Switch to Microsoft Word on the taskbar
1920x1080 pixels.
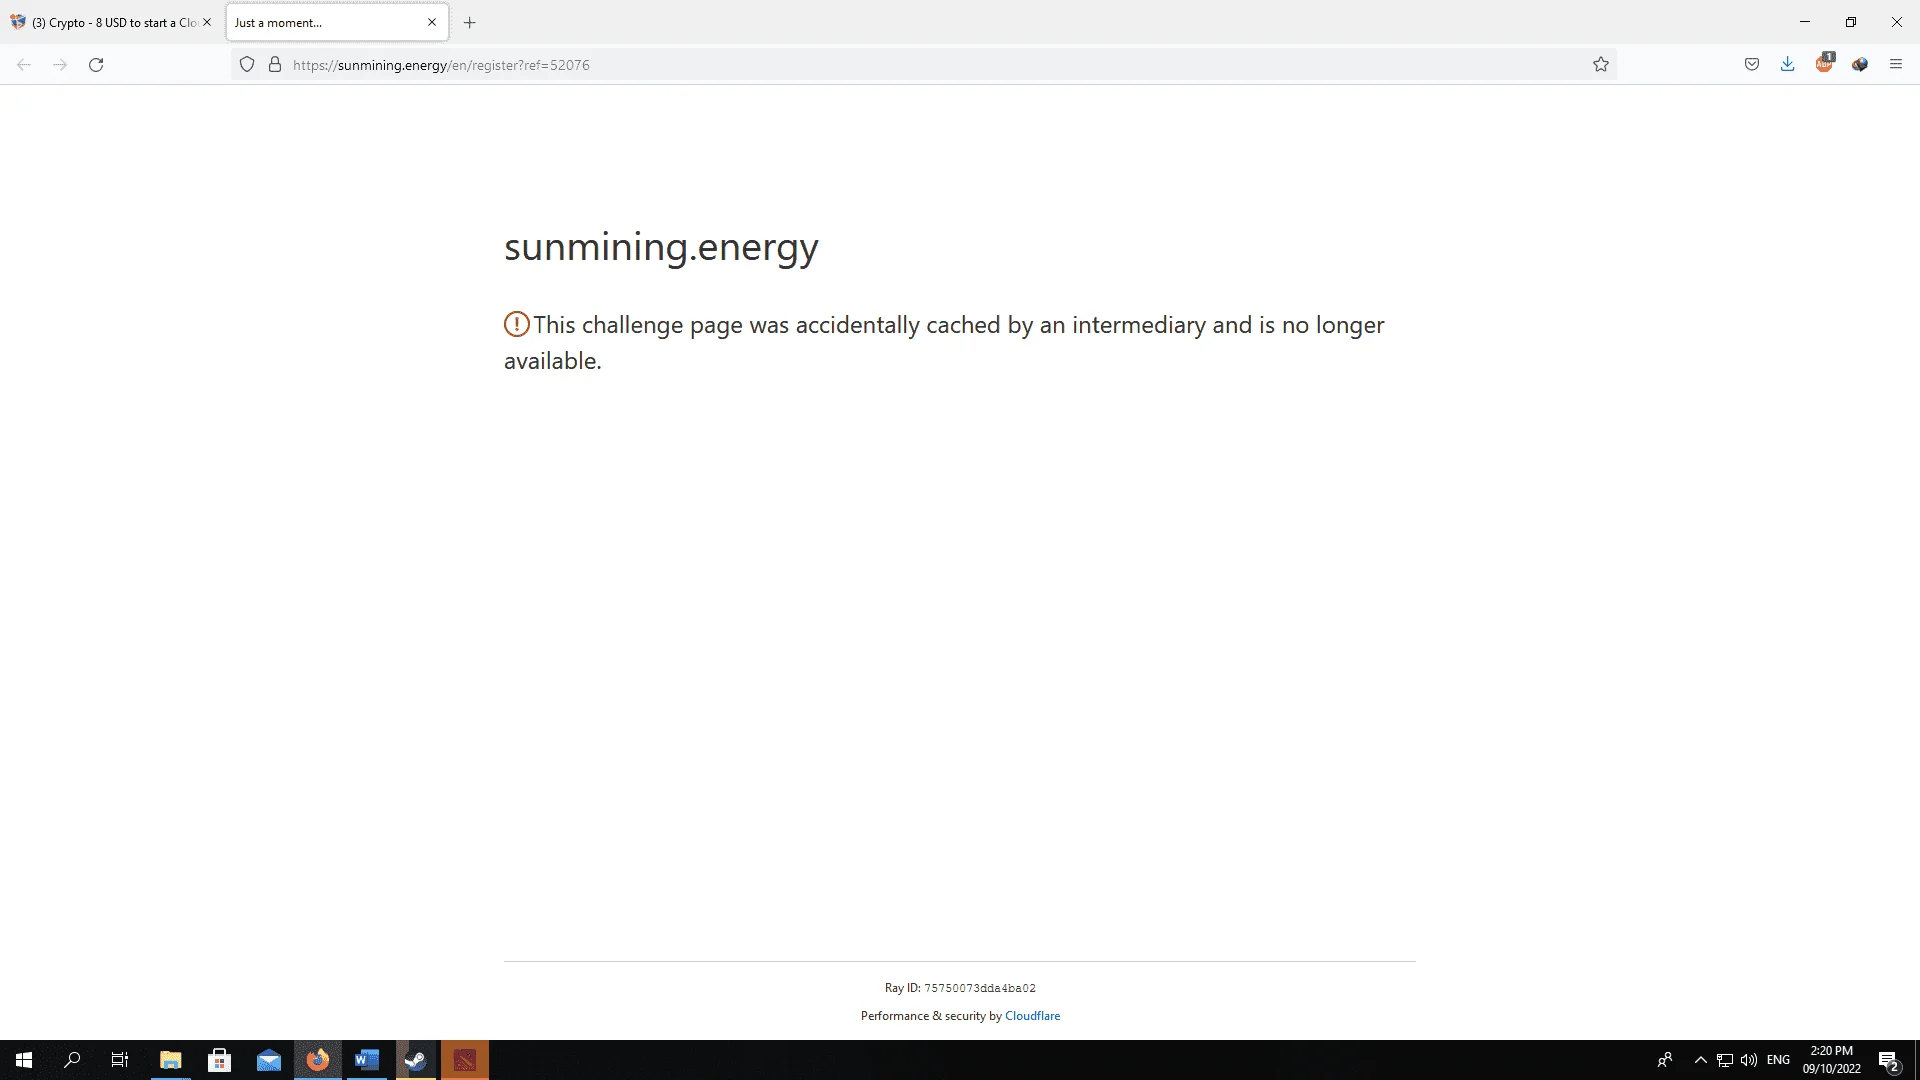click(367, 1060)
